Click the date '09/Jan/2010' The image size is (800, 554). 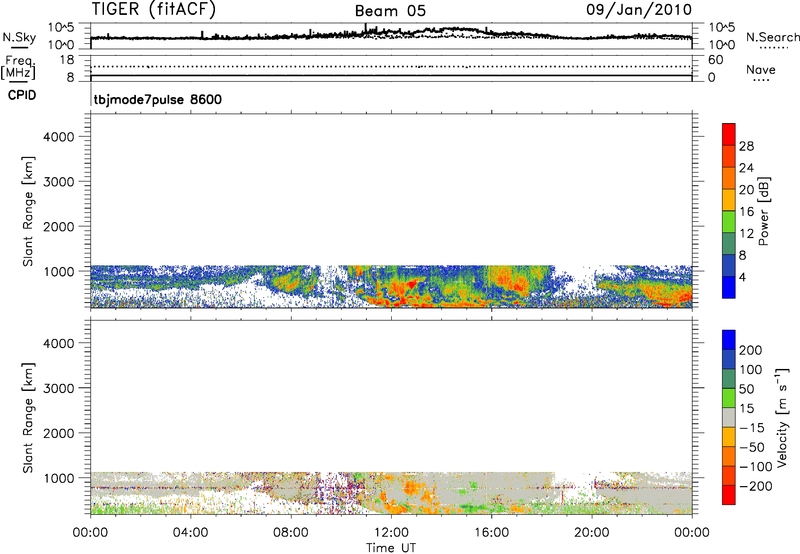click(x=639, y=10)
